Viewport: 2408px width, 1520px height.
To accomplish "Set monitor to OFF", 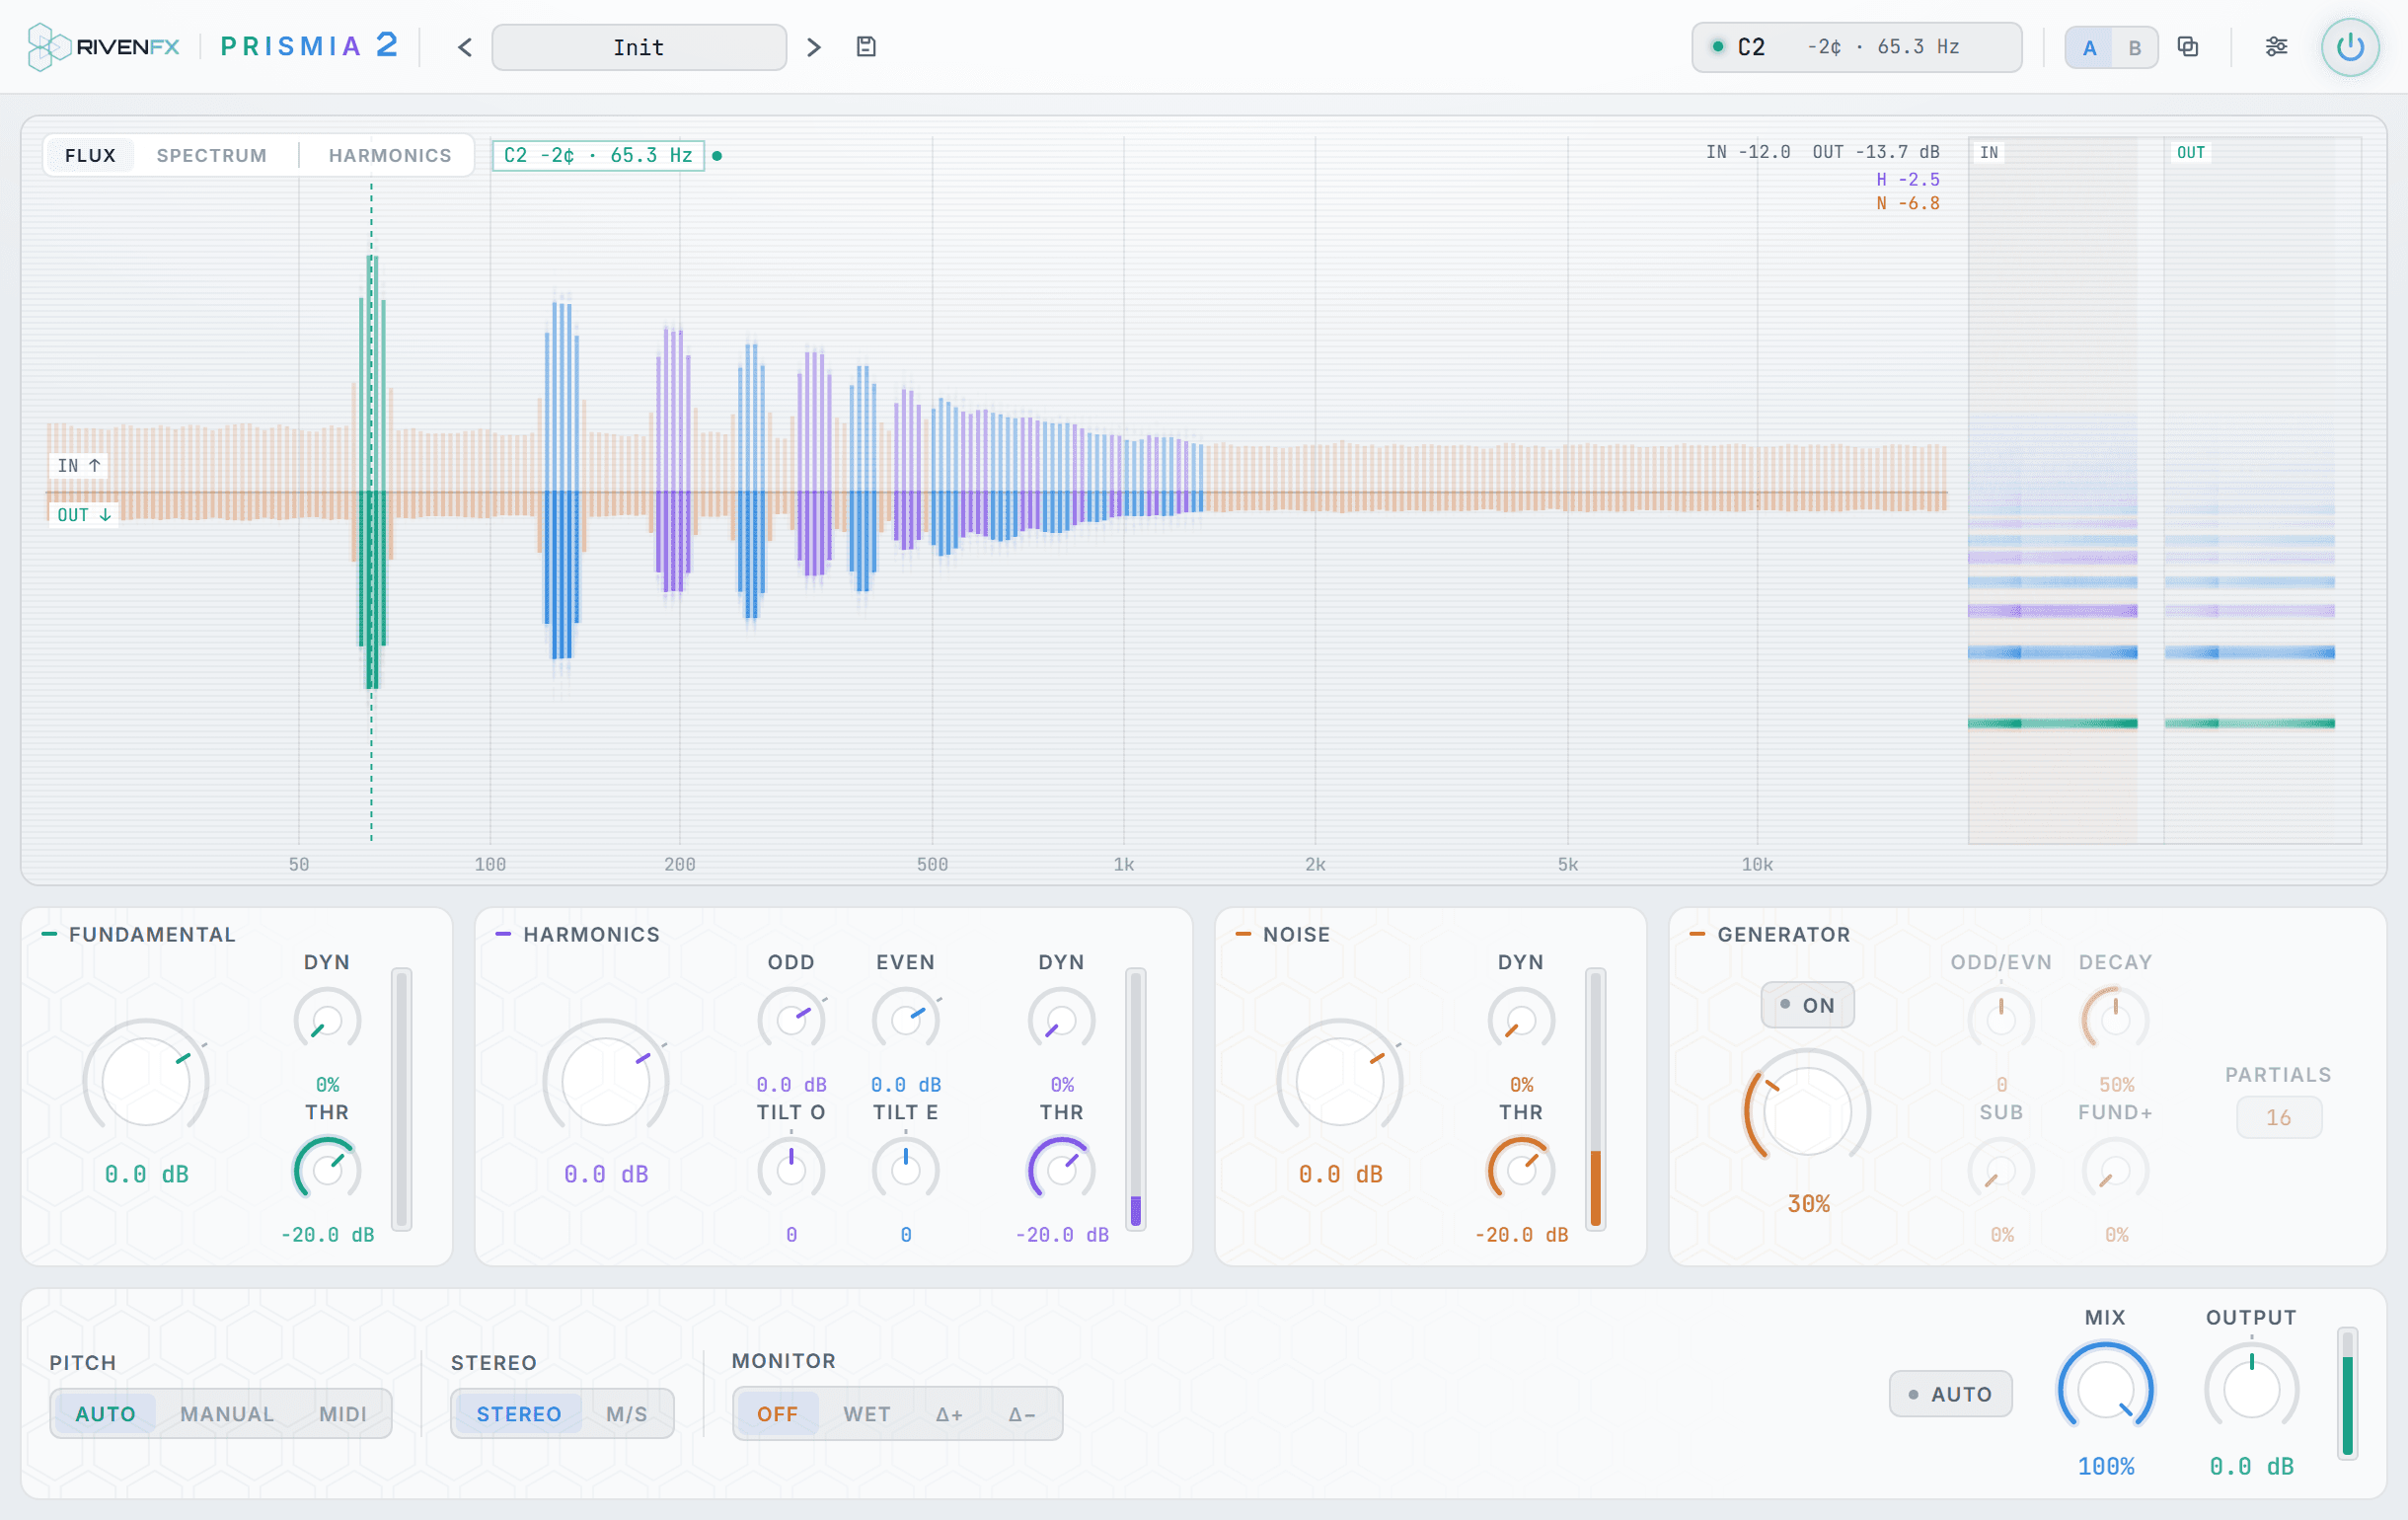I will click(777, 1414).
